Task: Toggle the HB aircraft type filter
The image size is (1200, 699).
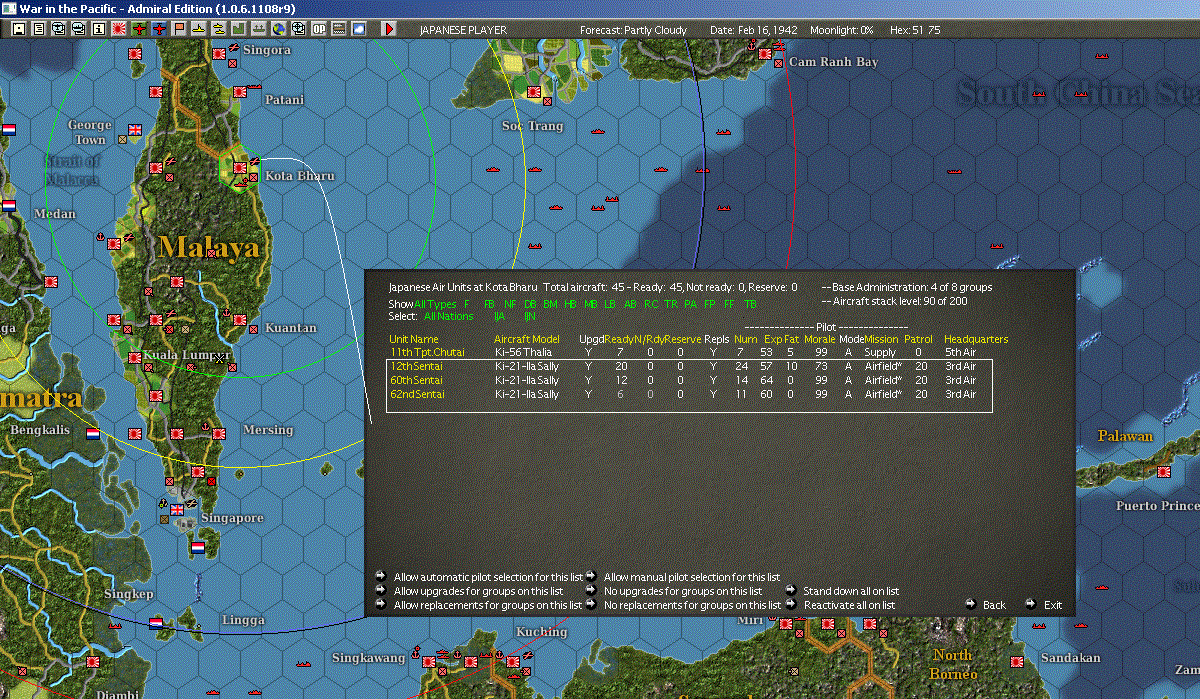Action: click(570, 304)
